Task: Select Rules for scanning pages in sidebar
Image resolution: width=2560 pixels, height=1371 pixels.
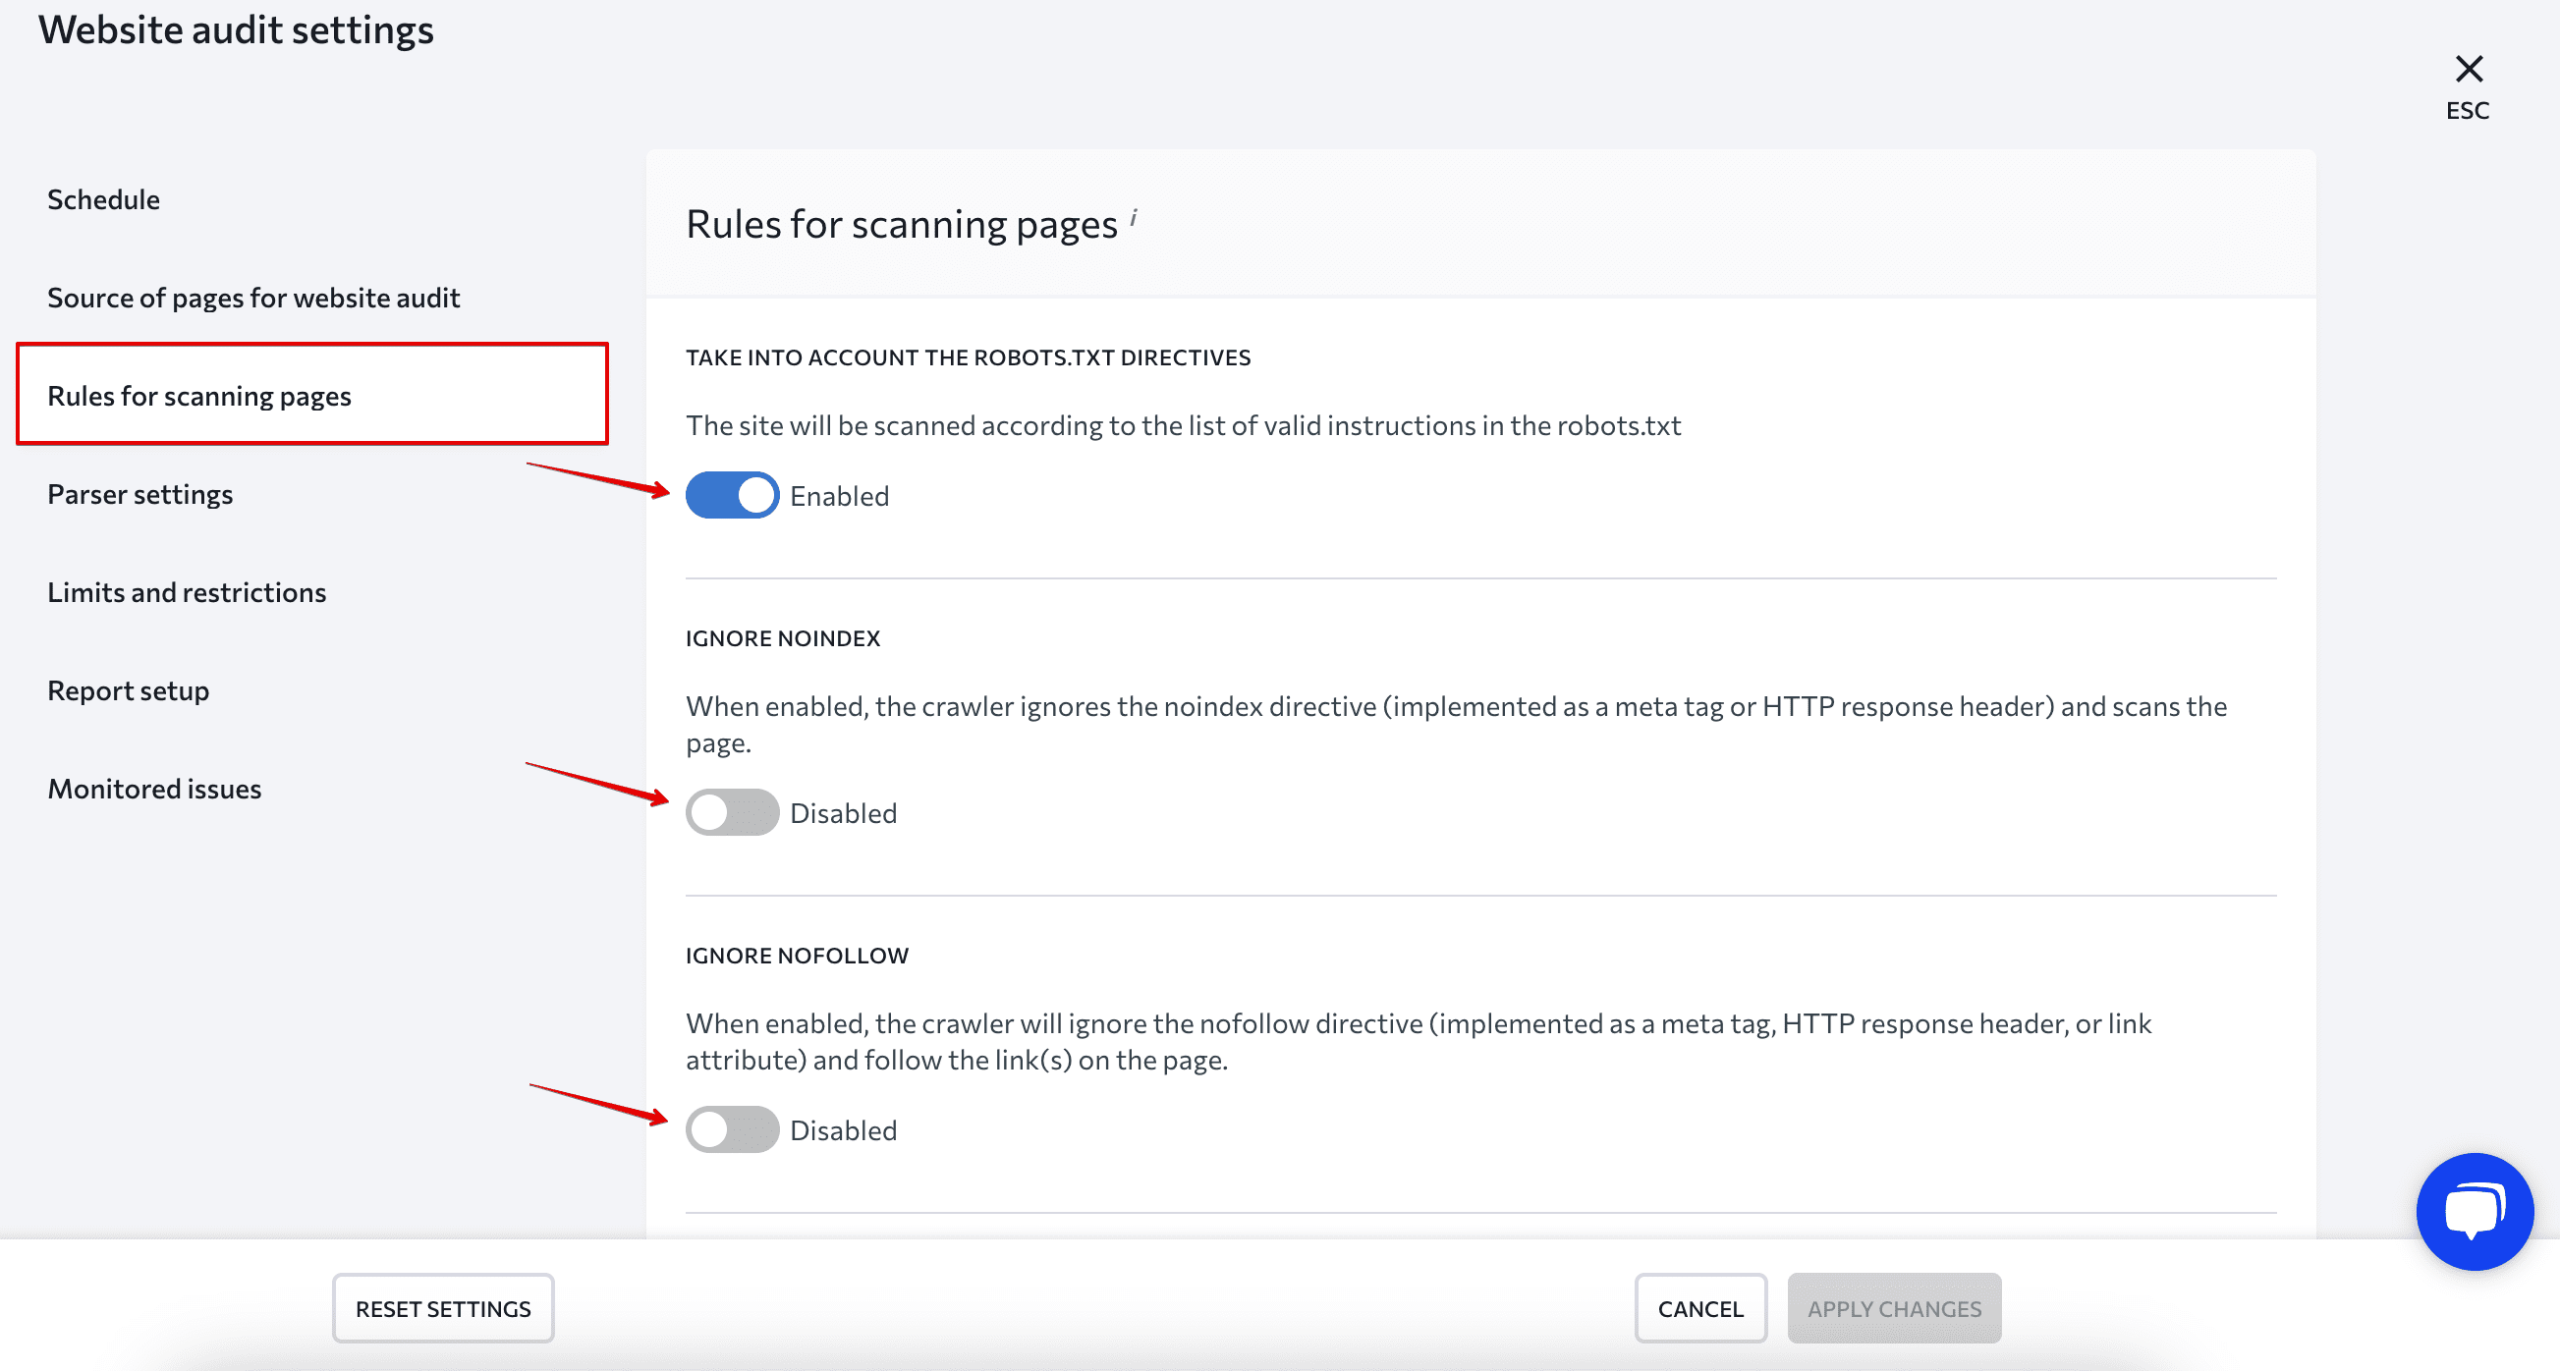Action: tap(312, 394)
